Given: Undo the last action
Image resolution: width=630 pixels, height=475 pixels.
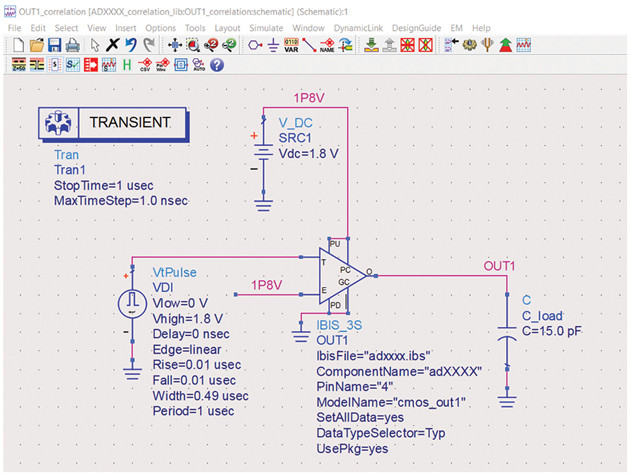Looking at the screenshot, I should coord(131,45).
